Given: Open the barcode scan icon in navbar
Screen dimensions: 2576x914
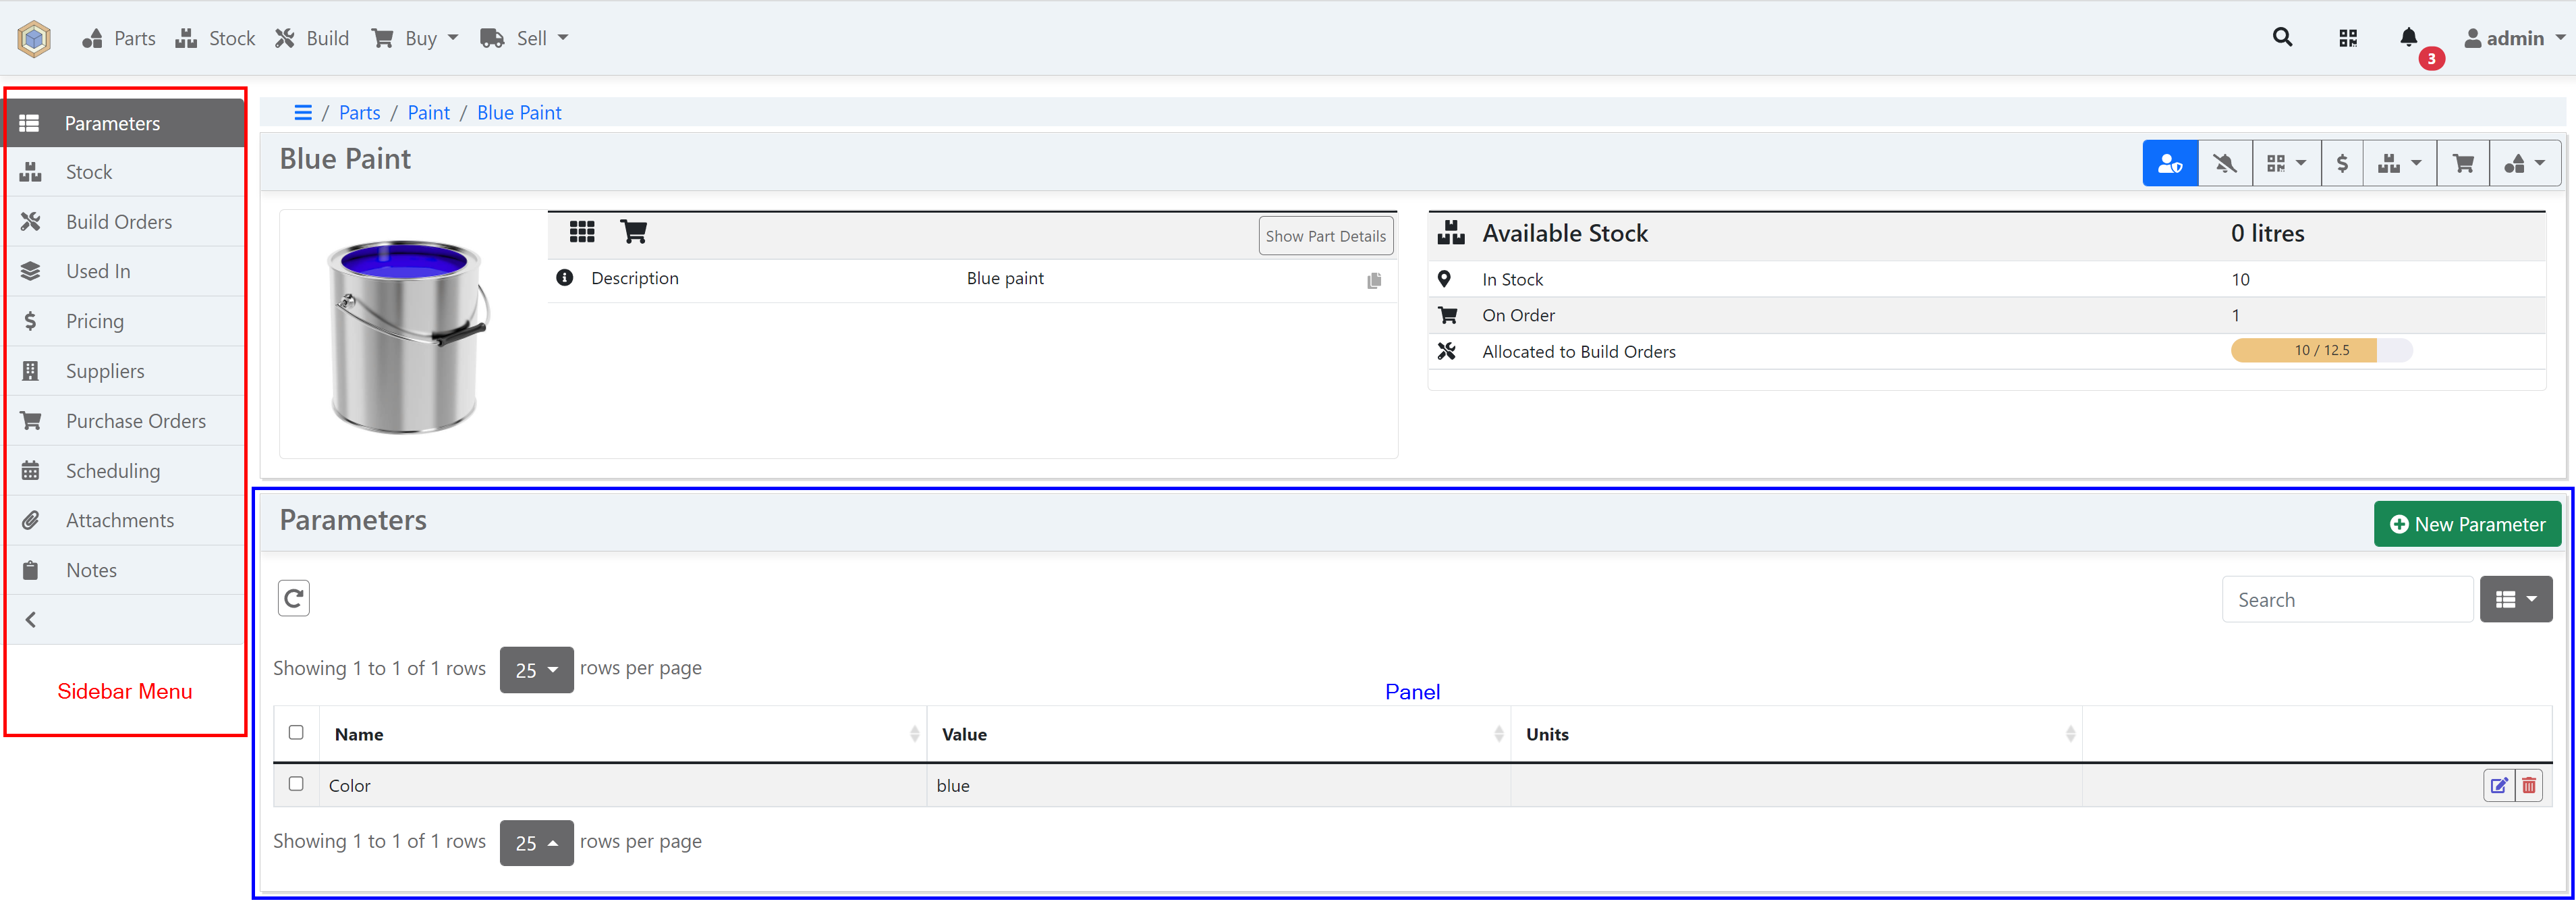Looking at the screenshot, I should (2348, 38).
